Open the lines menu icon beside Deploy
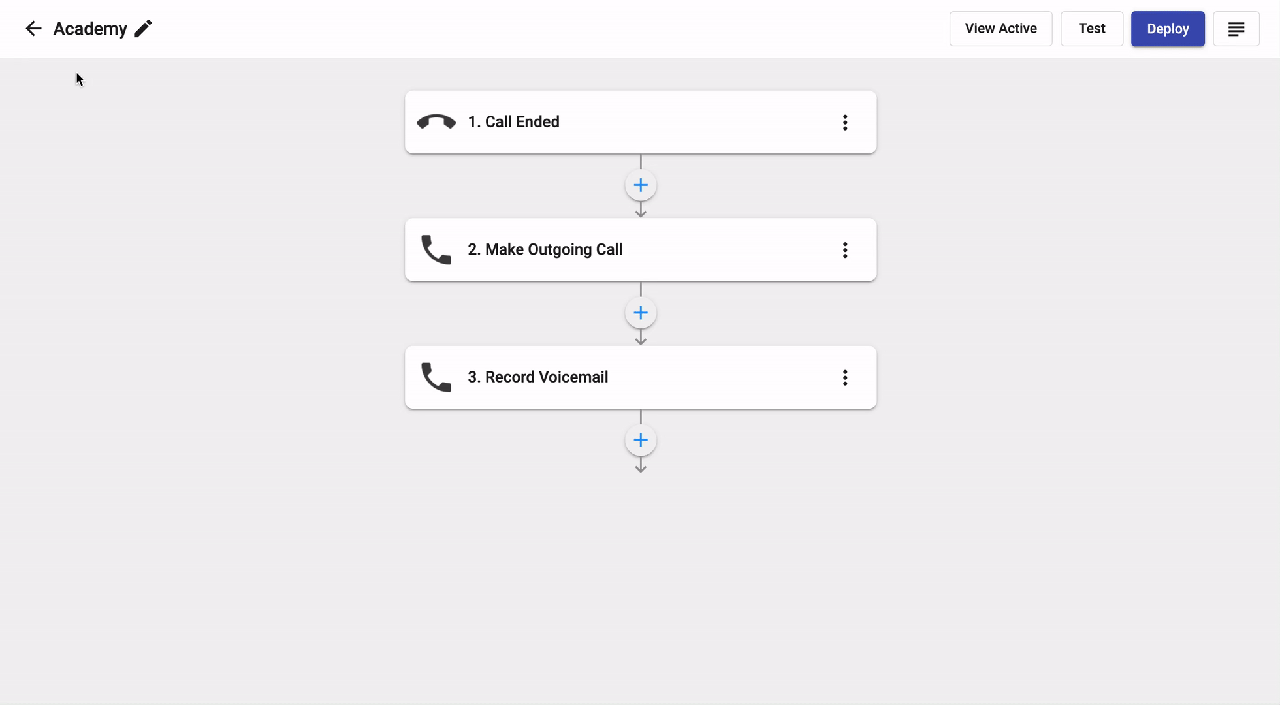This screenshot has width=1280, height=705. tap(1236, 29)
